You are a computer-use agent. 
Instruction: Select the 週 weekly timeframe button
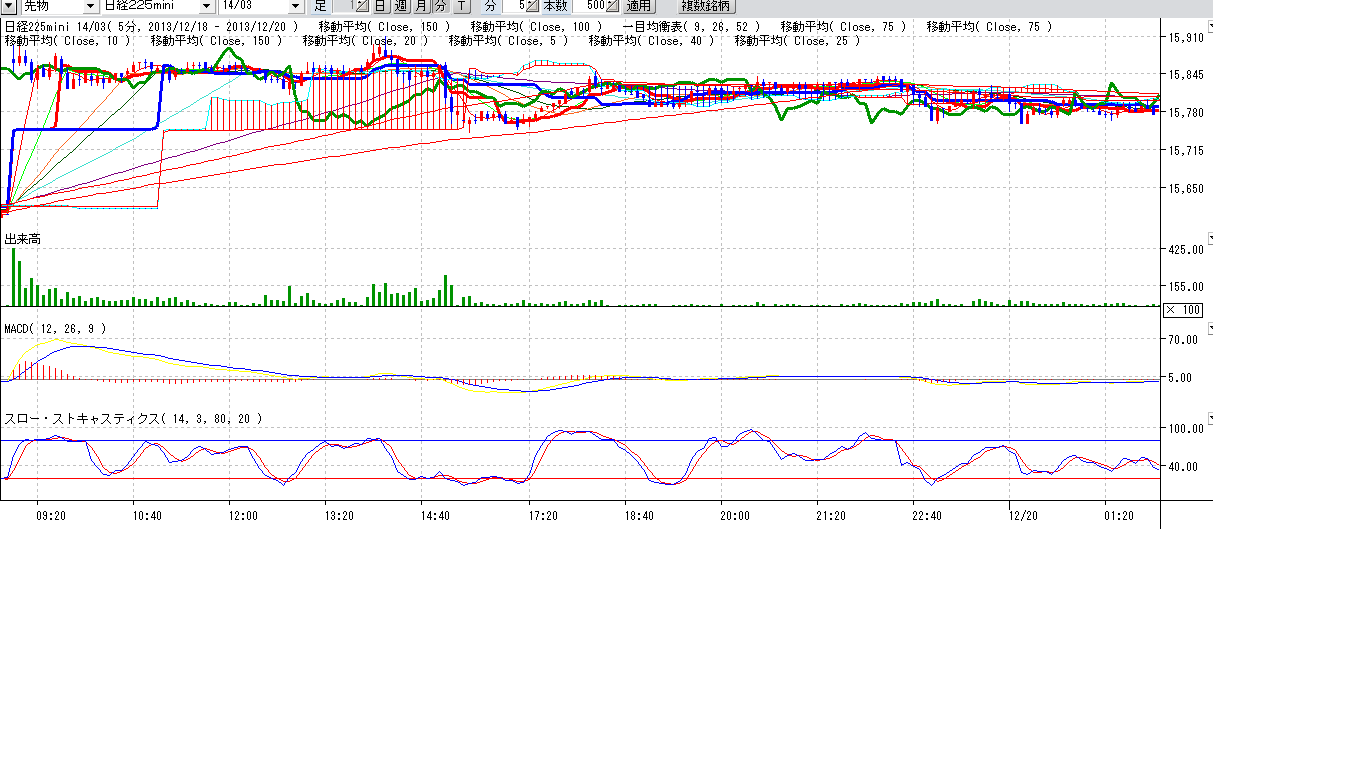400,6
